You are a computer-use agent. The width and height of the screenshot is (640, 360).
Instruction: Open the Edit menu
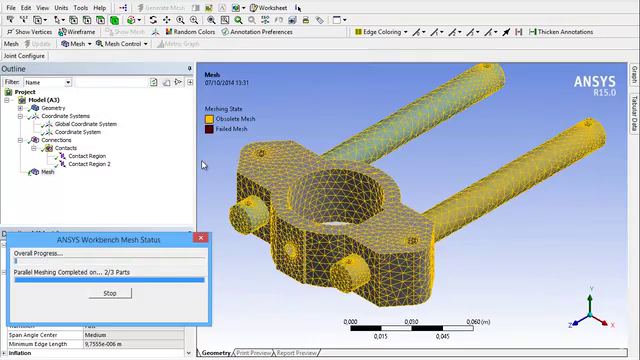point(26,8)
